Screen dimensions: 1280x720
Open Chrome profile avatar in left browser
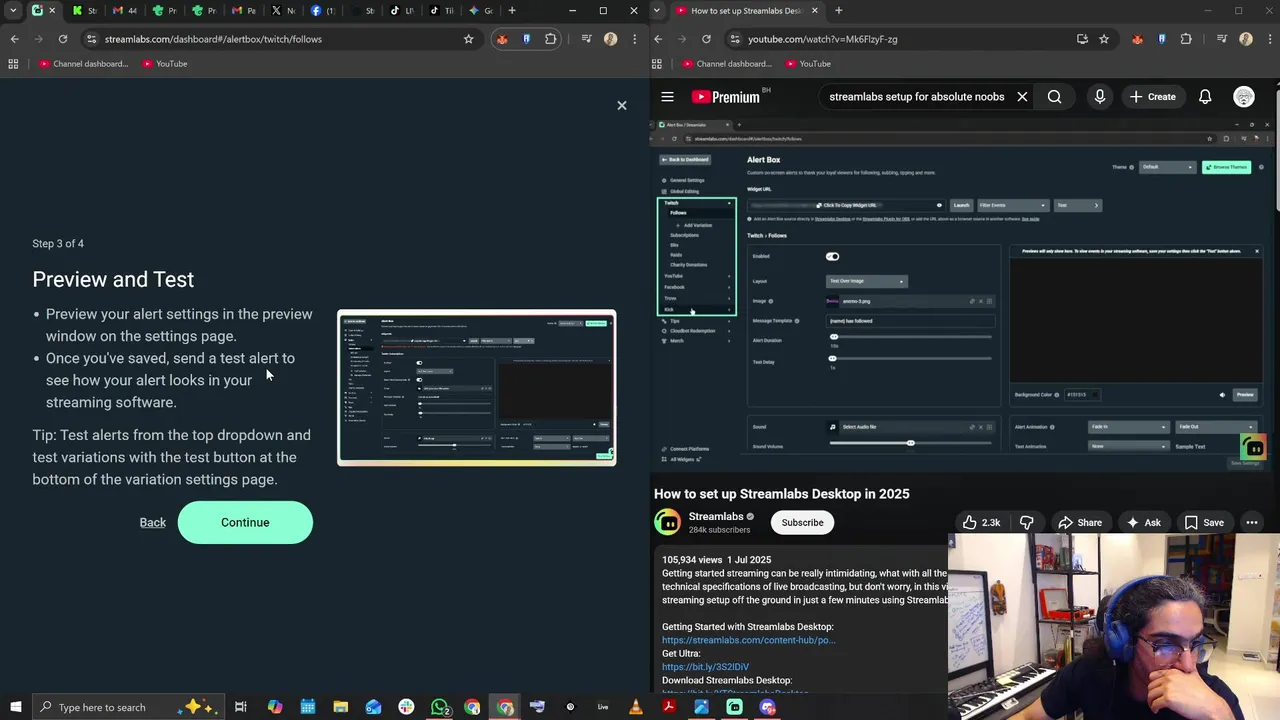pyautogui.click(x=610, y=39)
